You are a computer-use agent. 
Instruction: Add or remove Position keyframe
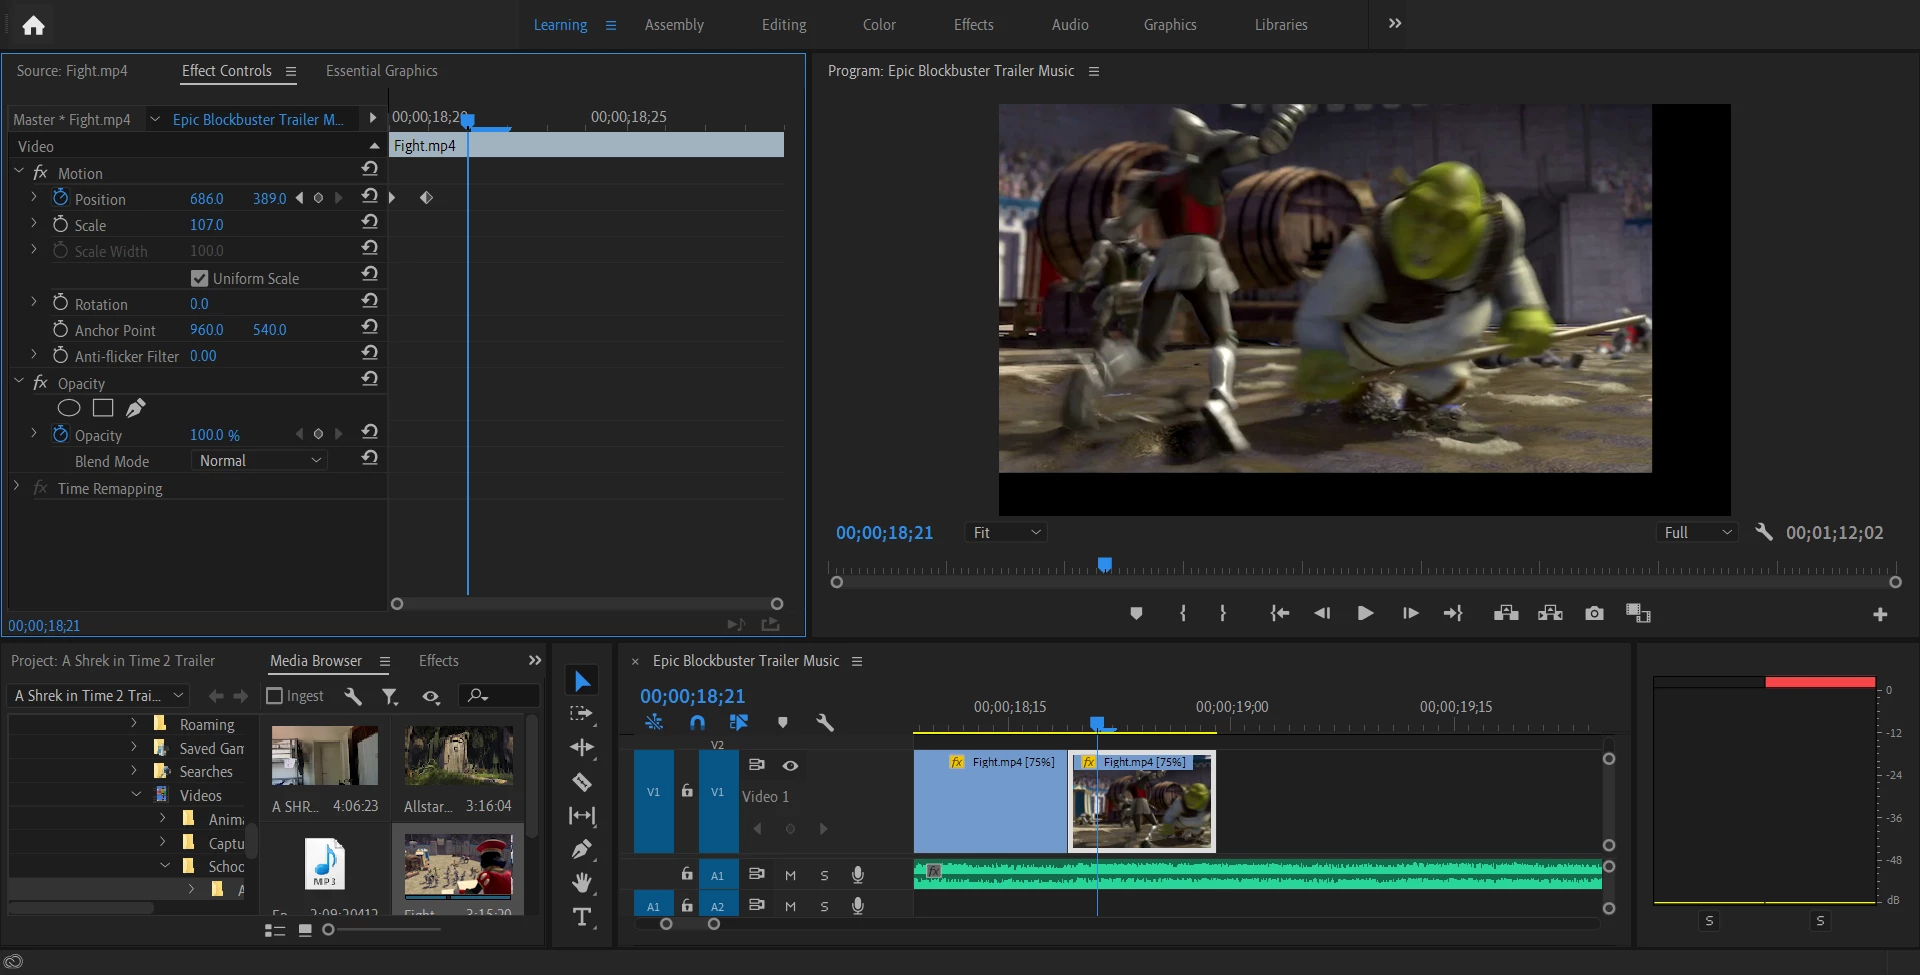click(318, 198)
